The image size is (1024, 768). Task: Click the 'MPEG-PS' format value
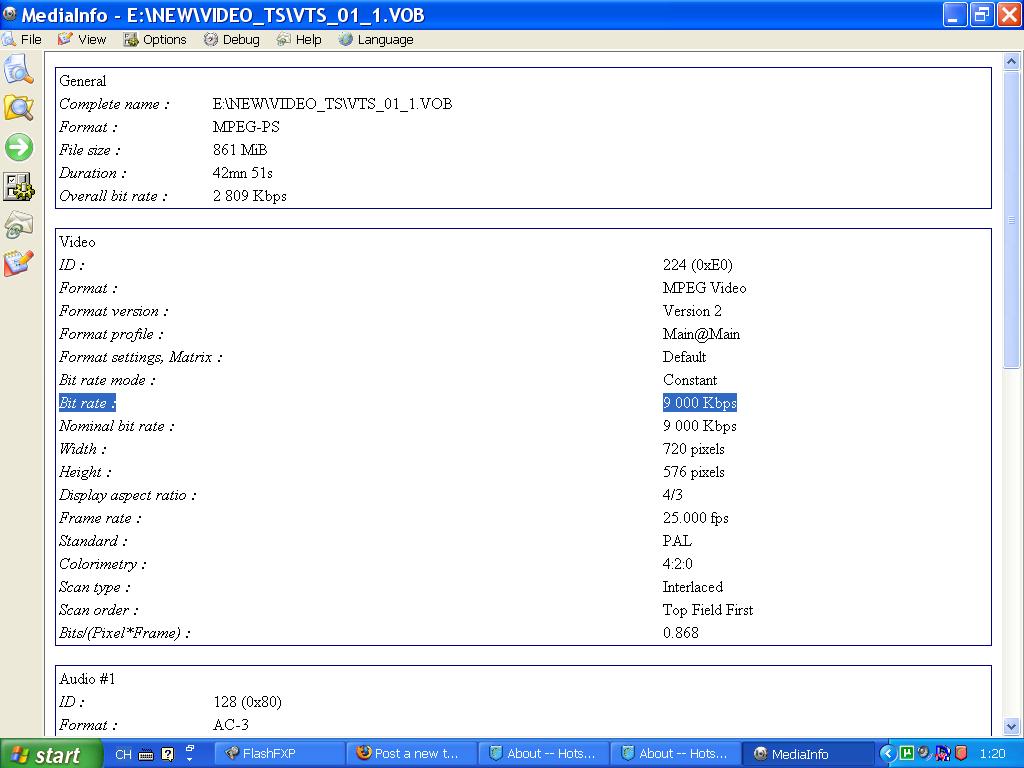pos(246,127)
